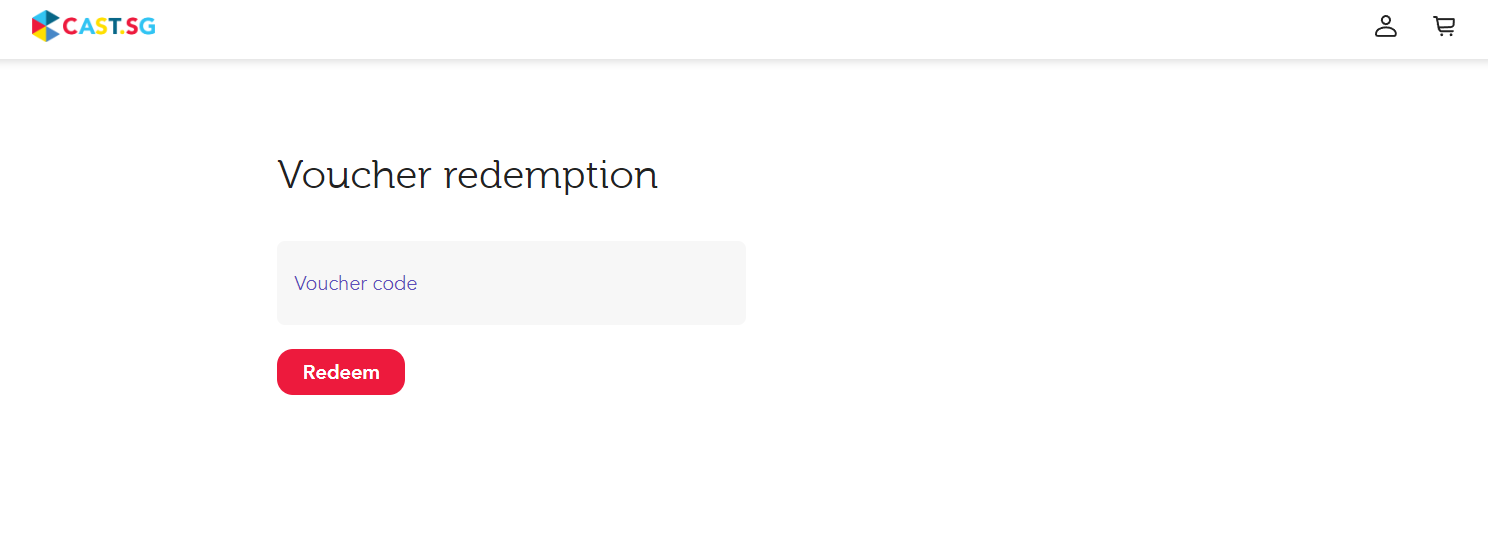
Task: Click the CAST.SG hexagon logo icon
Action: pos(45,26)
